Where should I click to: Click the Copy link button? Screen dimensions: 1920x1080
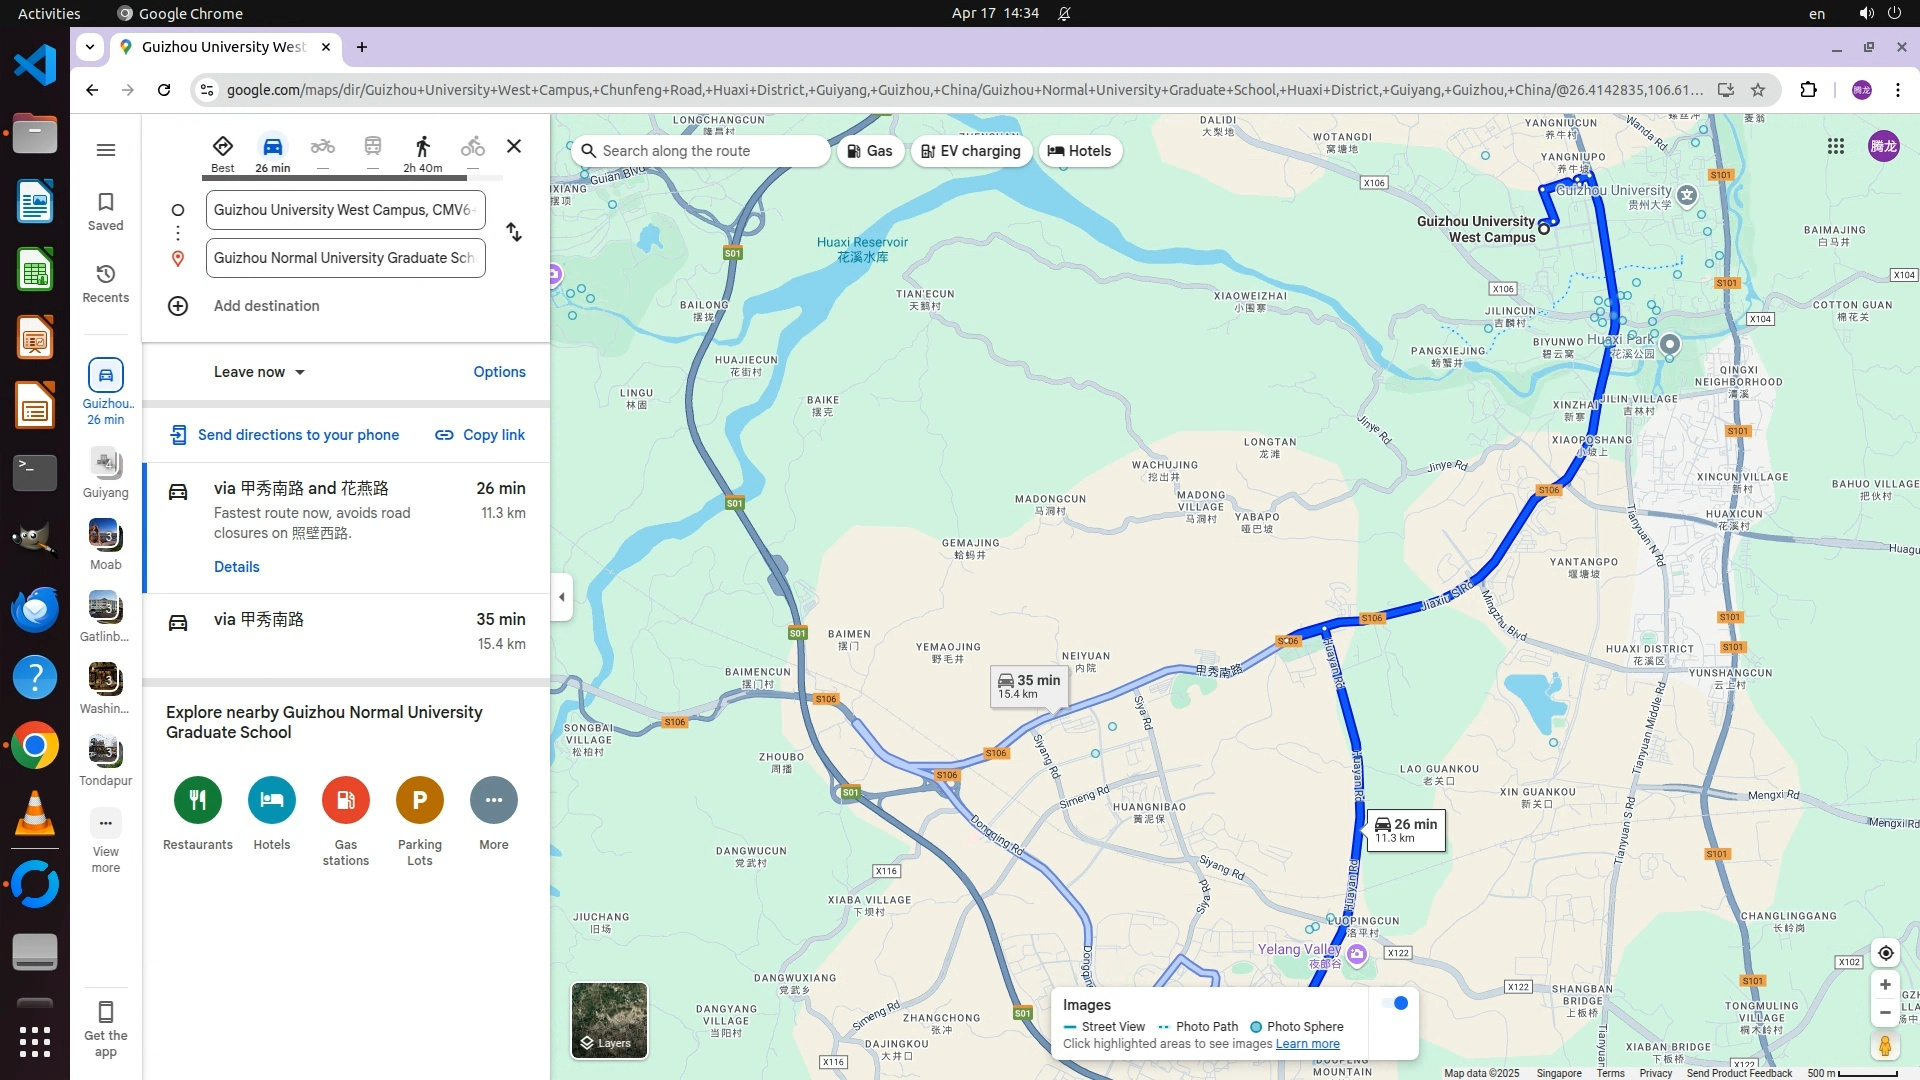[480, 435]
